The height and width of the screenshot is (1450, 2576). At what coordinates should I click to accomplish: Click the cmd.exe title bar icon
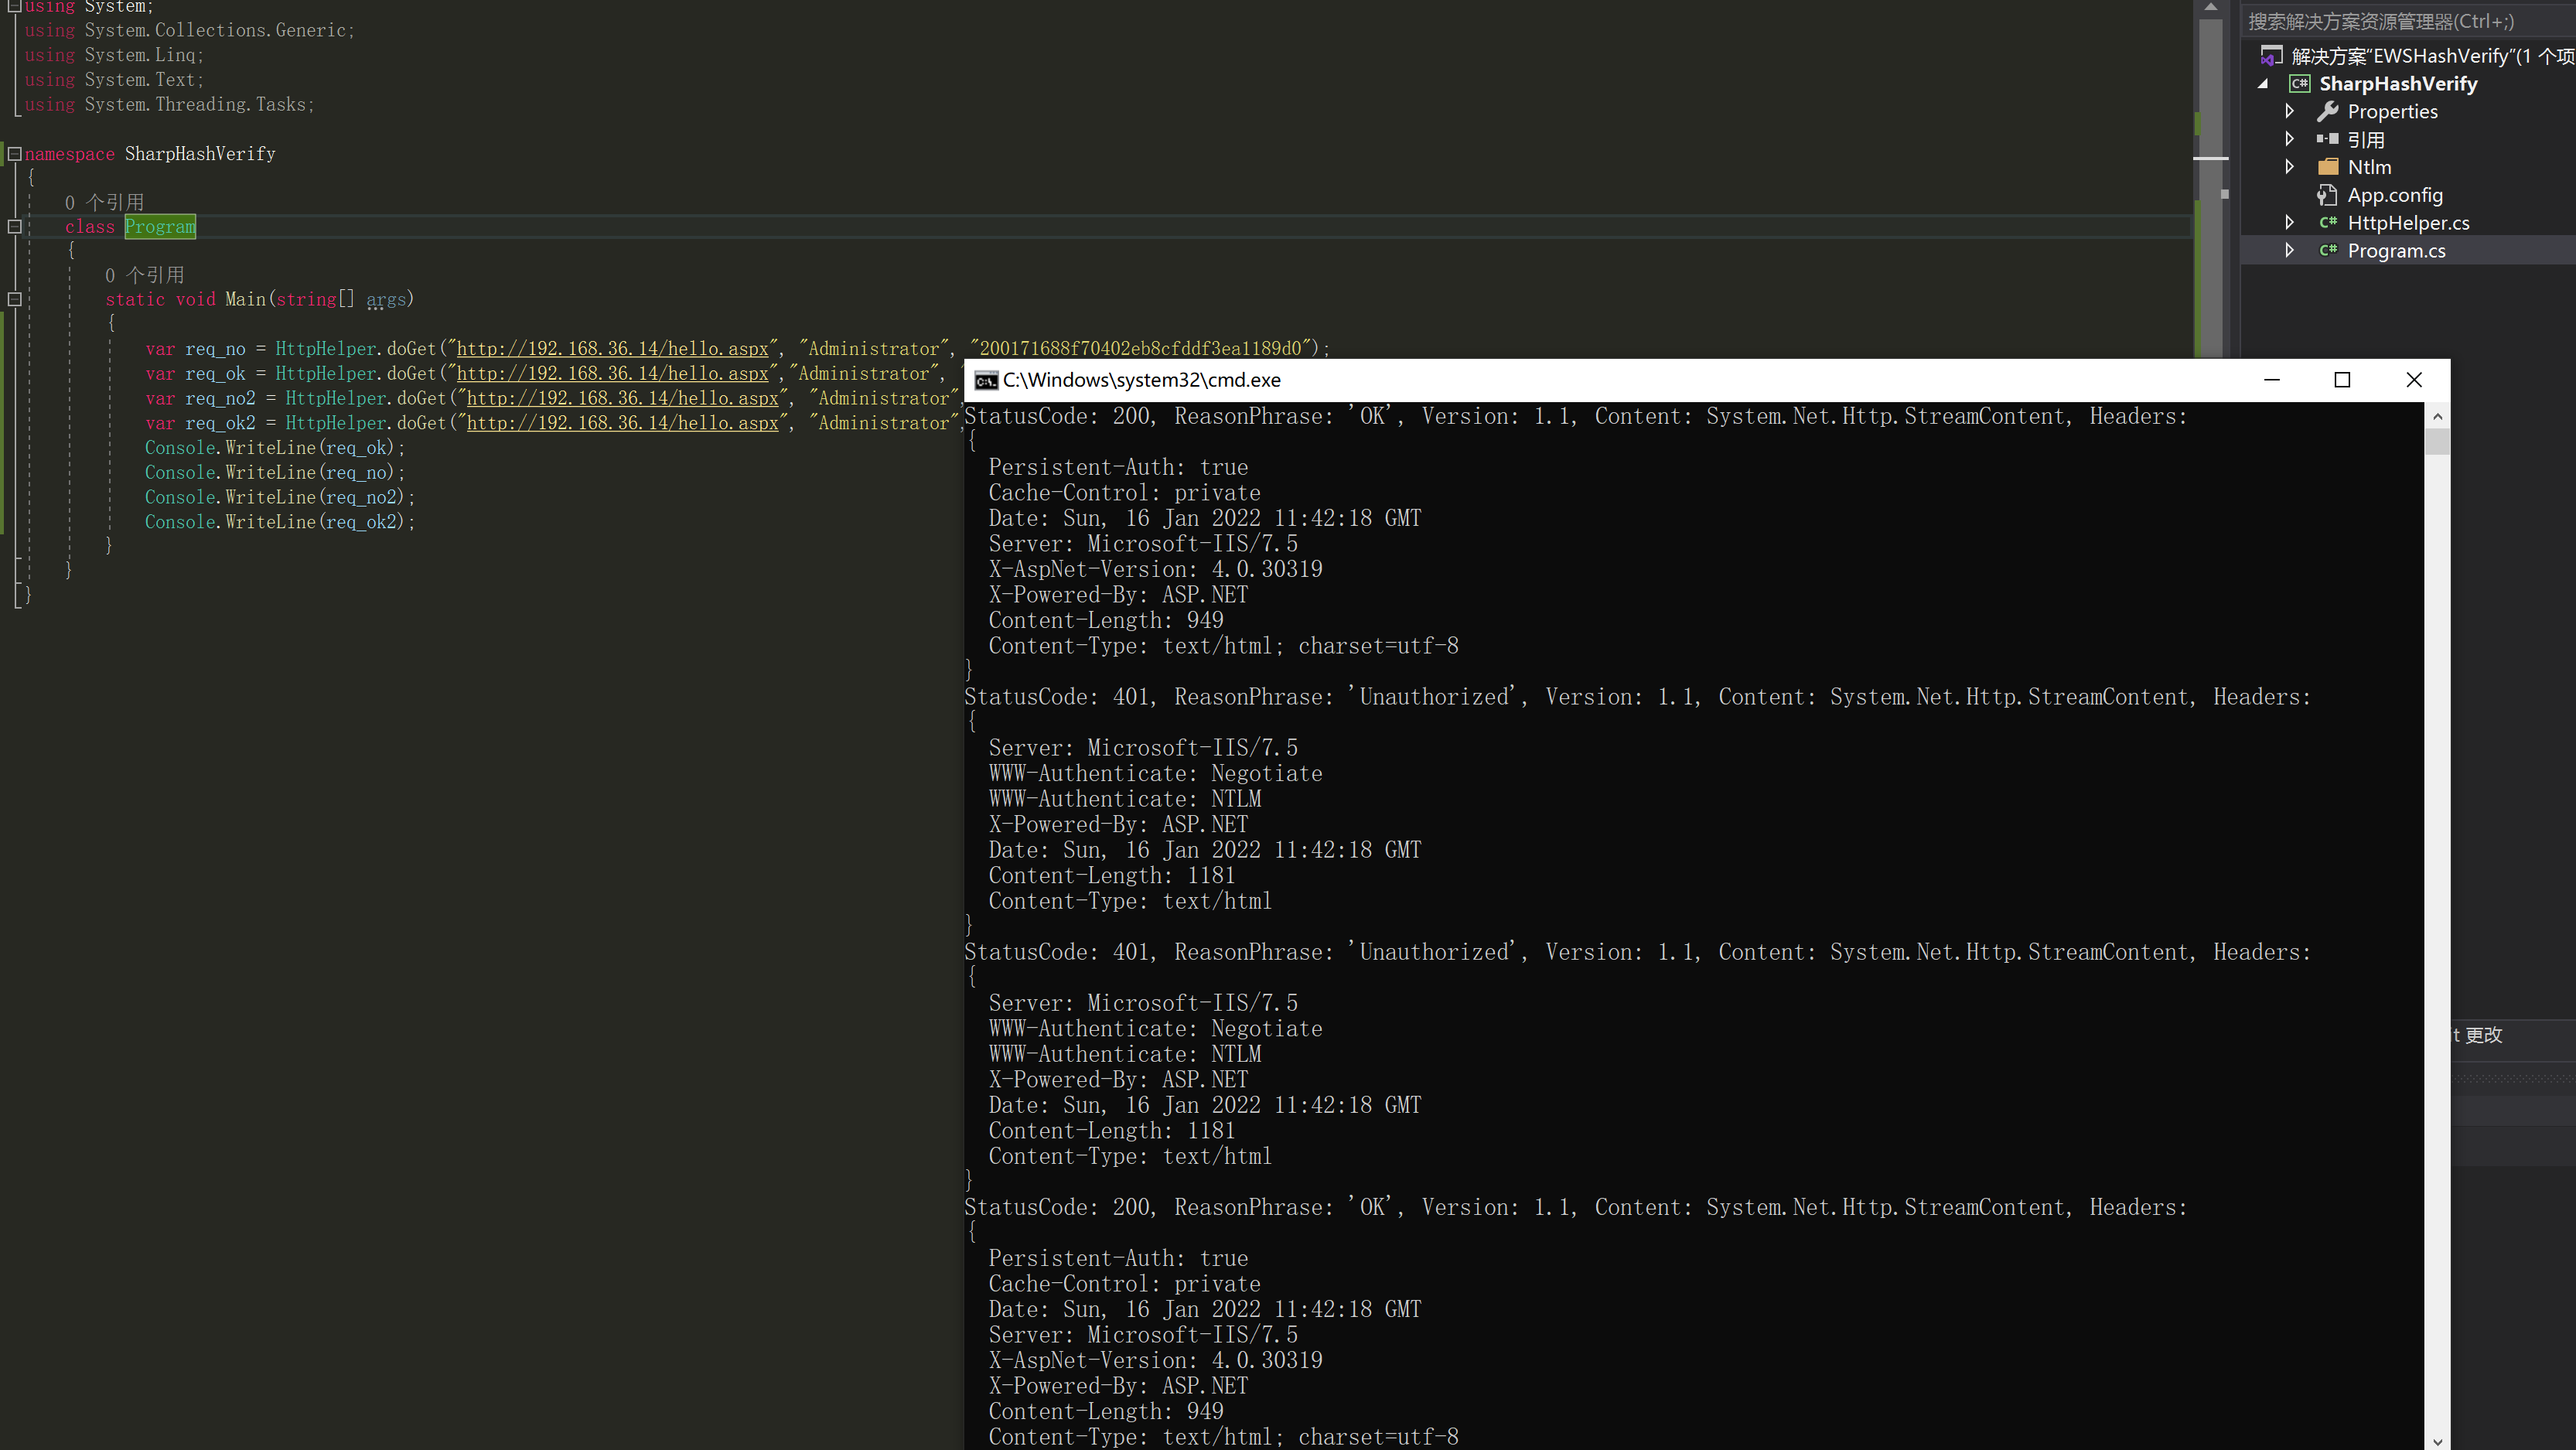[986, 380]
